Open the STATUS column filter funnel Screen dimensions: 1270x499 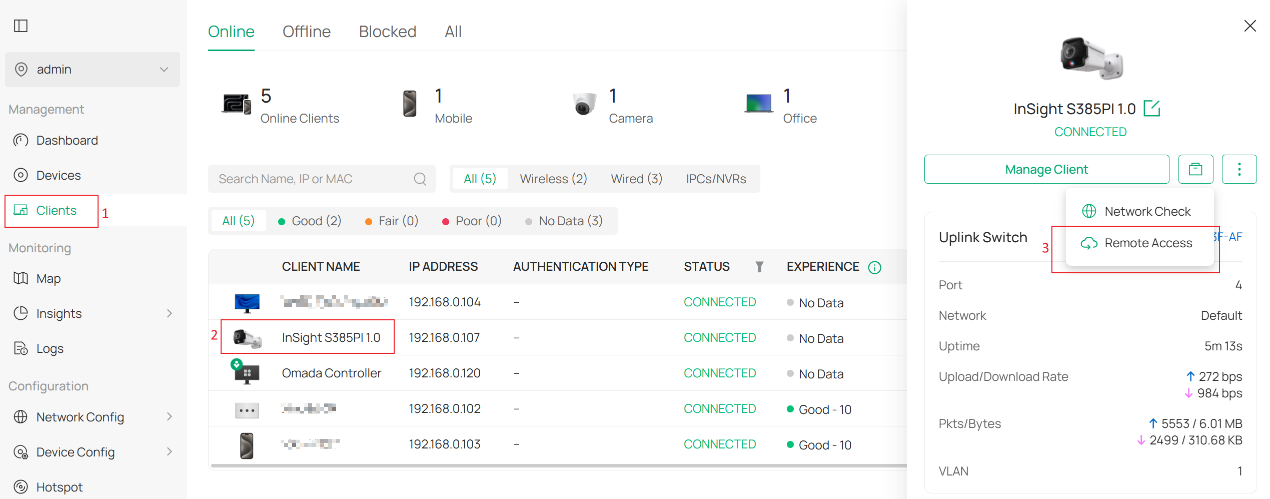pyautogui.click(x=759, y=267)
